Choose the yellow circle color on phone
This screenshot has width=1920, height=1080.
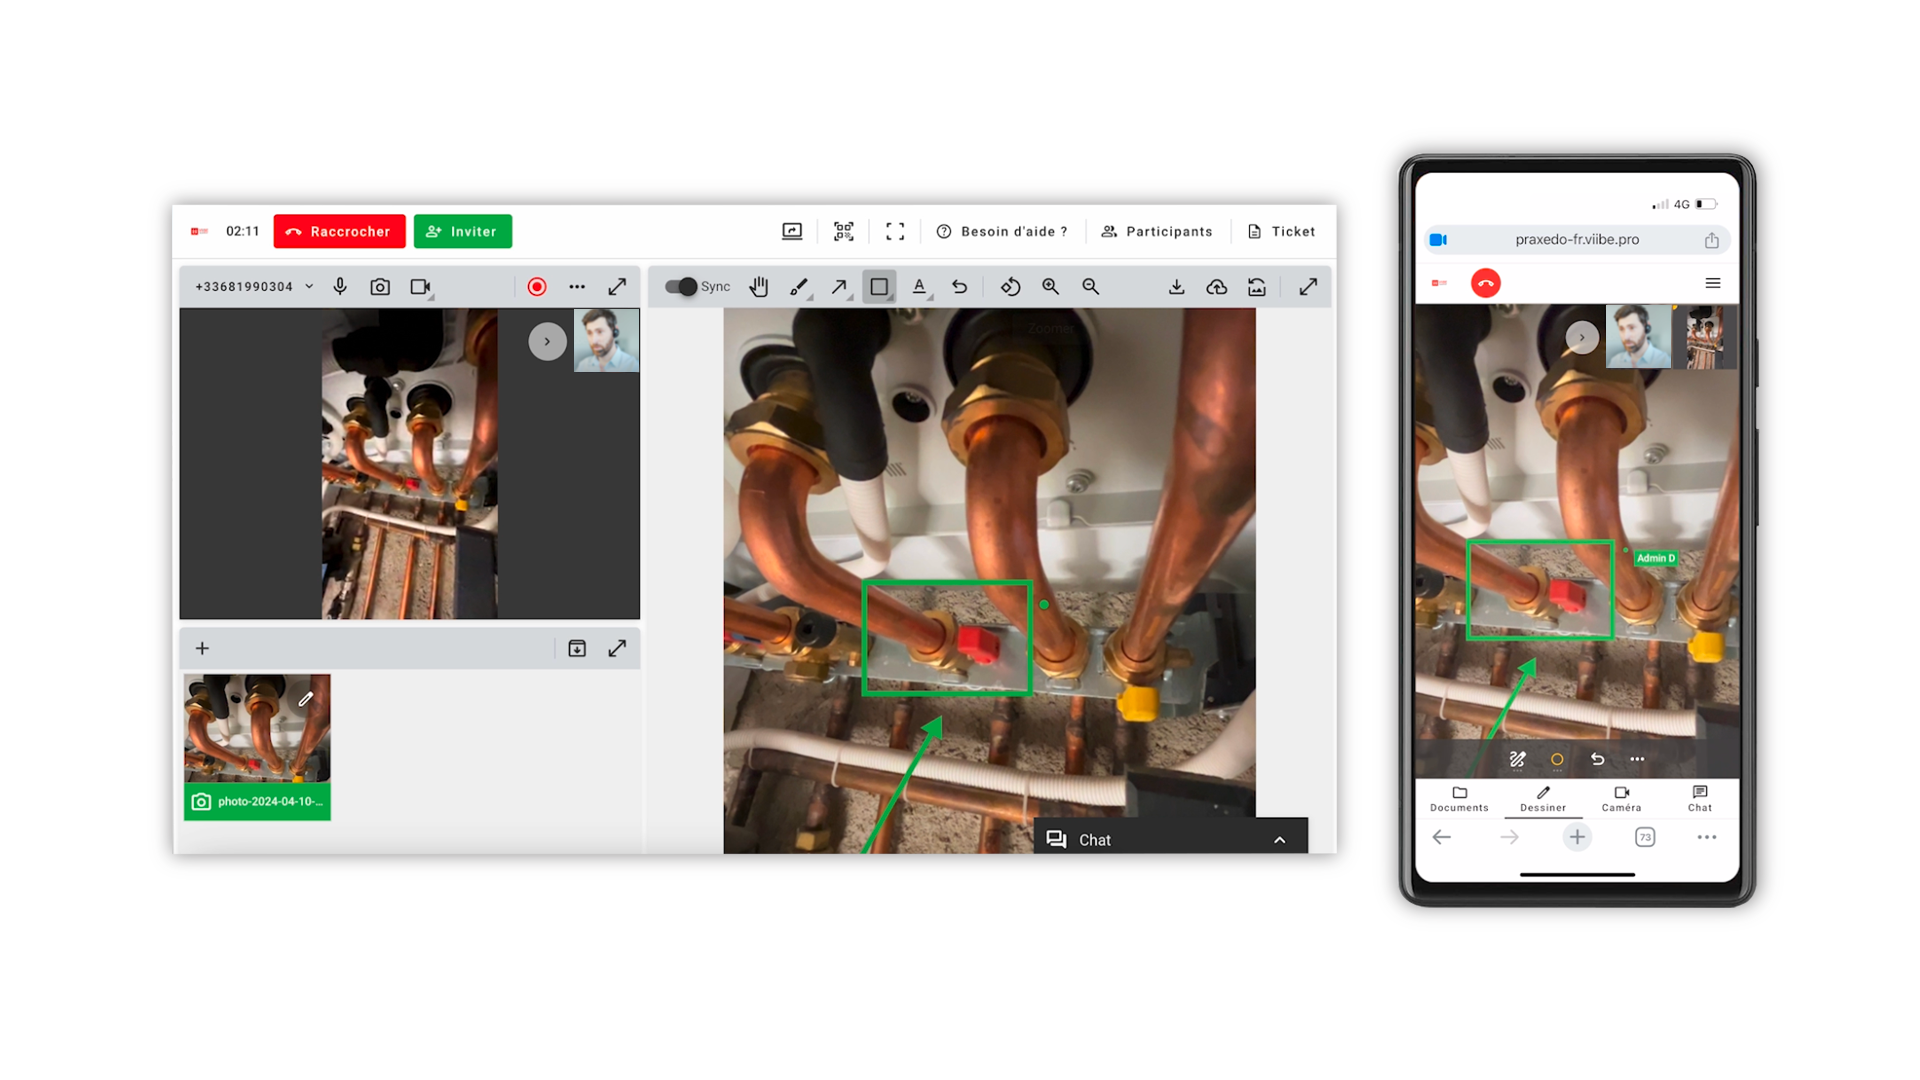[x=1557, y=760]
